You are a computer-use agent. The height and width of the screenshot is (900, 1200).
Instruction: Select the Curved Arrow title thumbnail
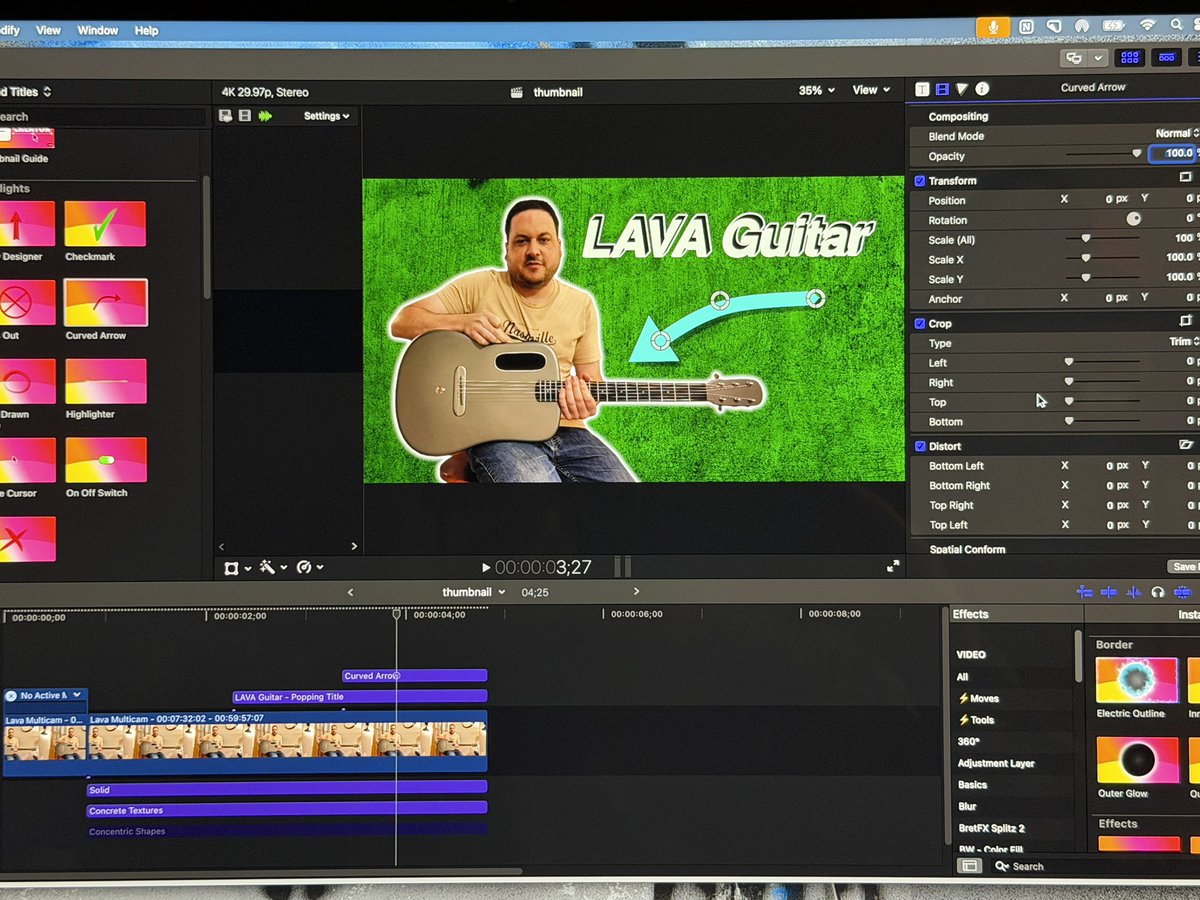pyautogui.click(x=106, y=303)
